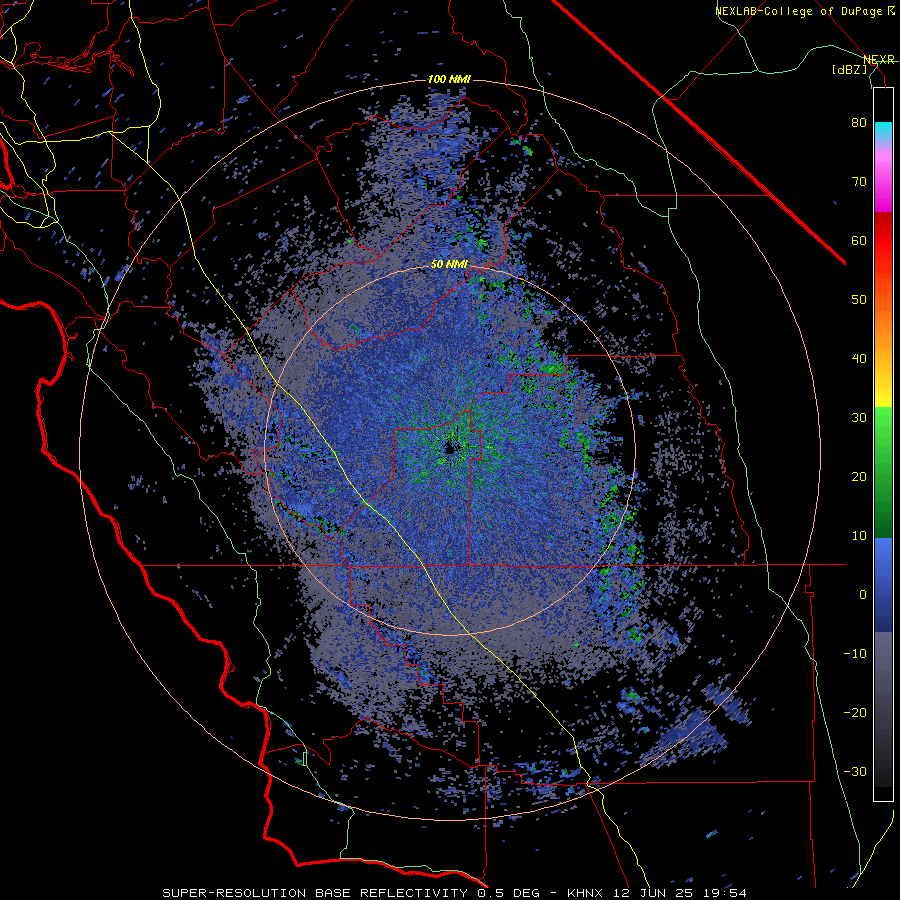Click the red band of the color bar
The width and height of the screenshot is (900, 900).
point(883,241)
